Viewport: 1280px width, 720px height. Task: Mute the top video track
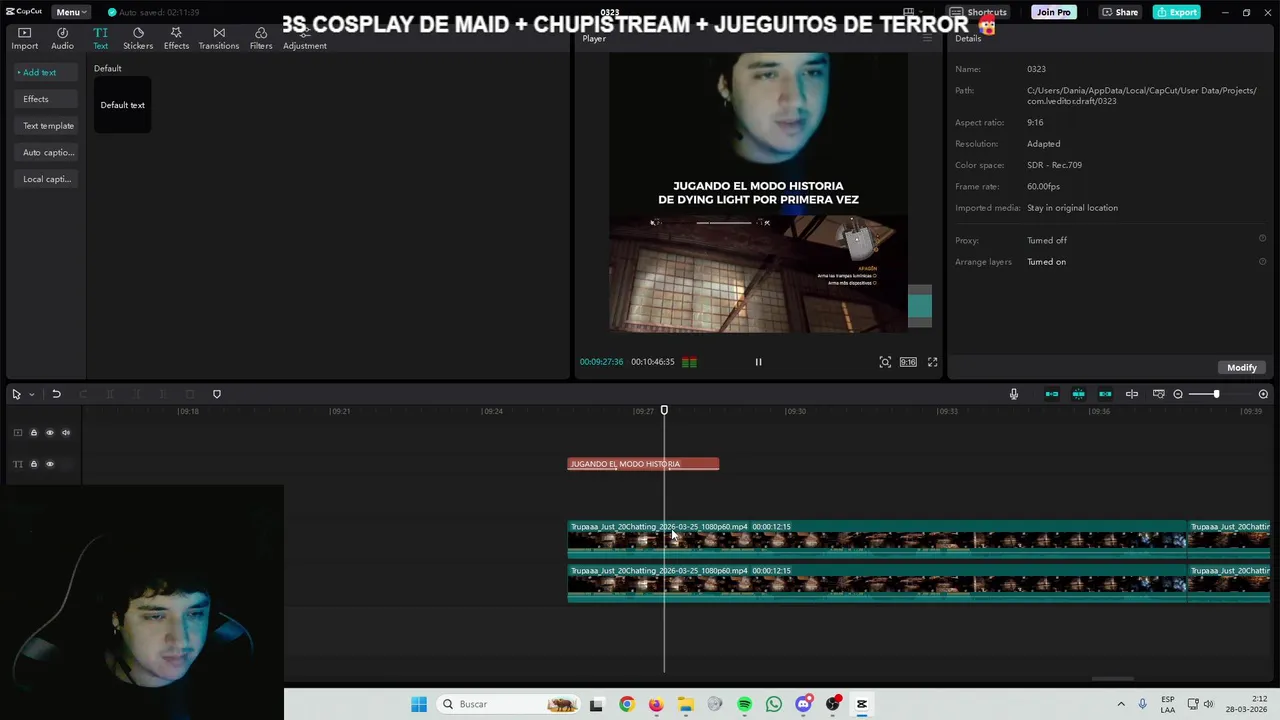[x=66, y=433]
